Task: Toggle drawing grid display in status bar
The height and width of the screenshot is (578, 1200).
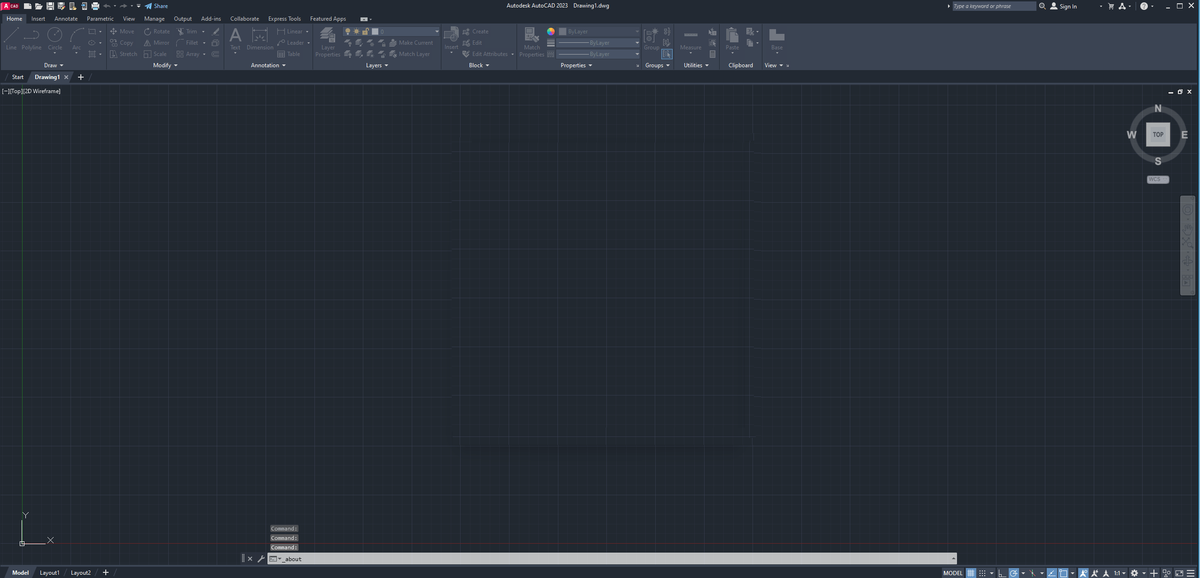Action: [971, 573]
